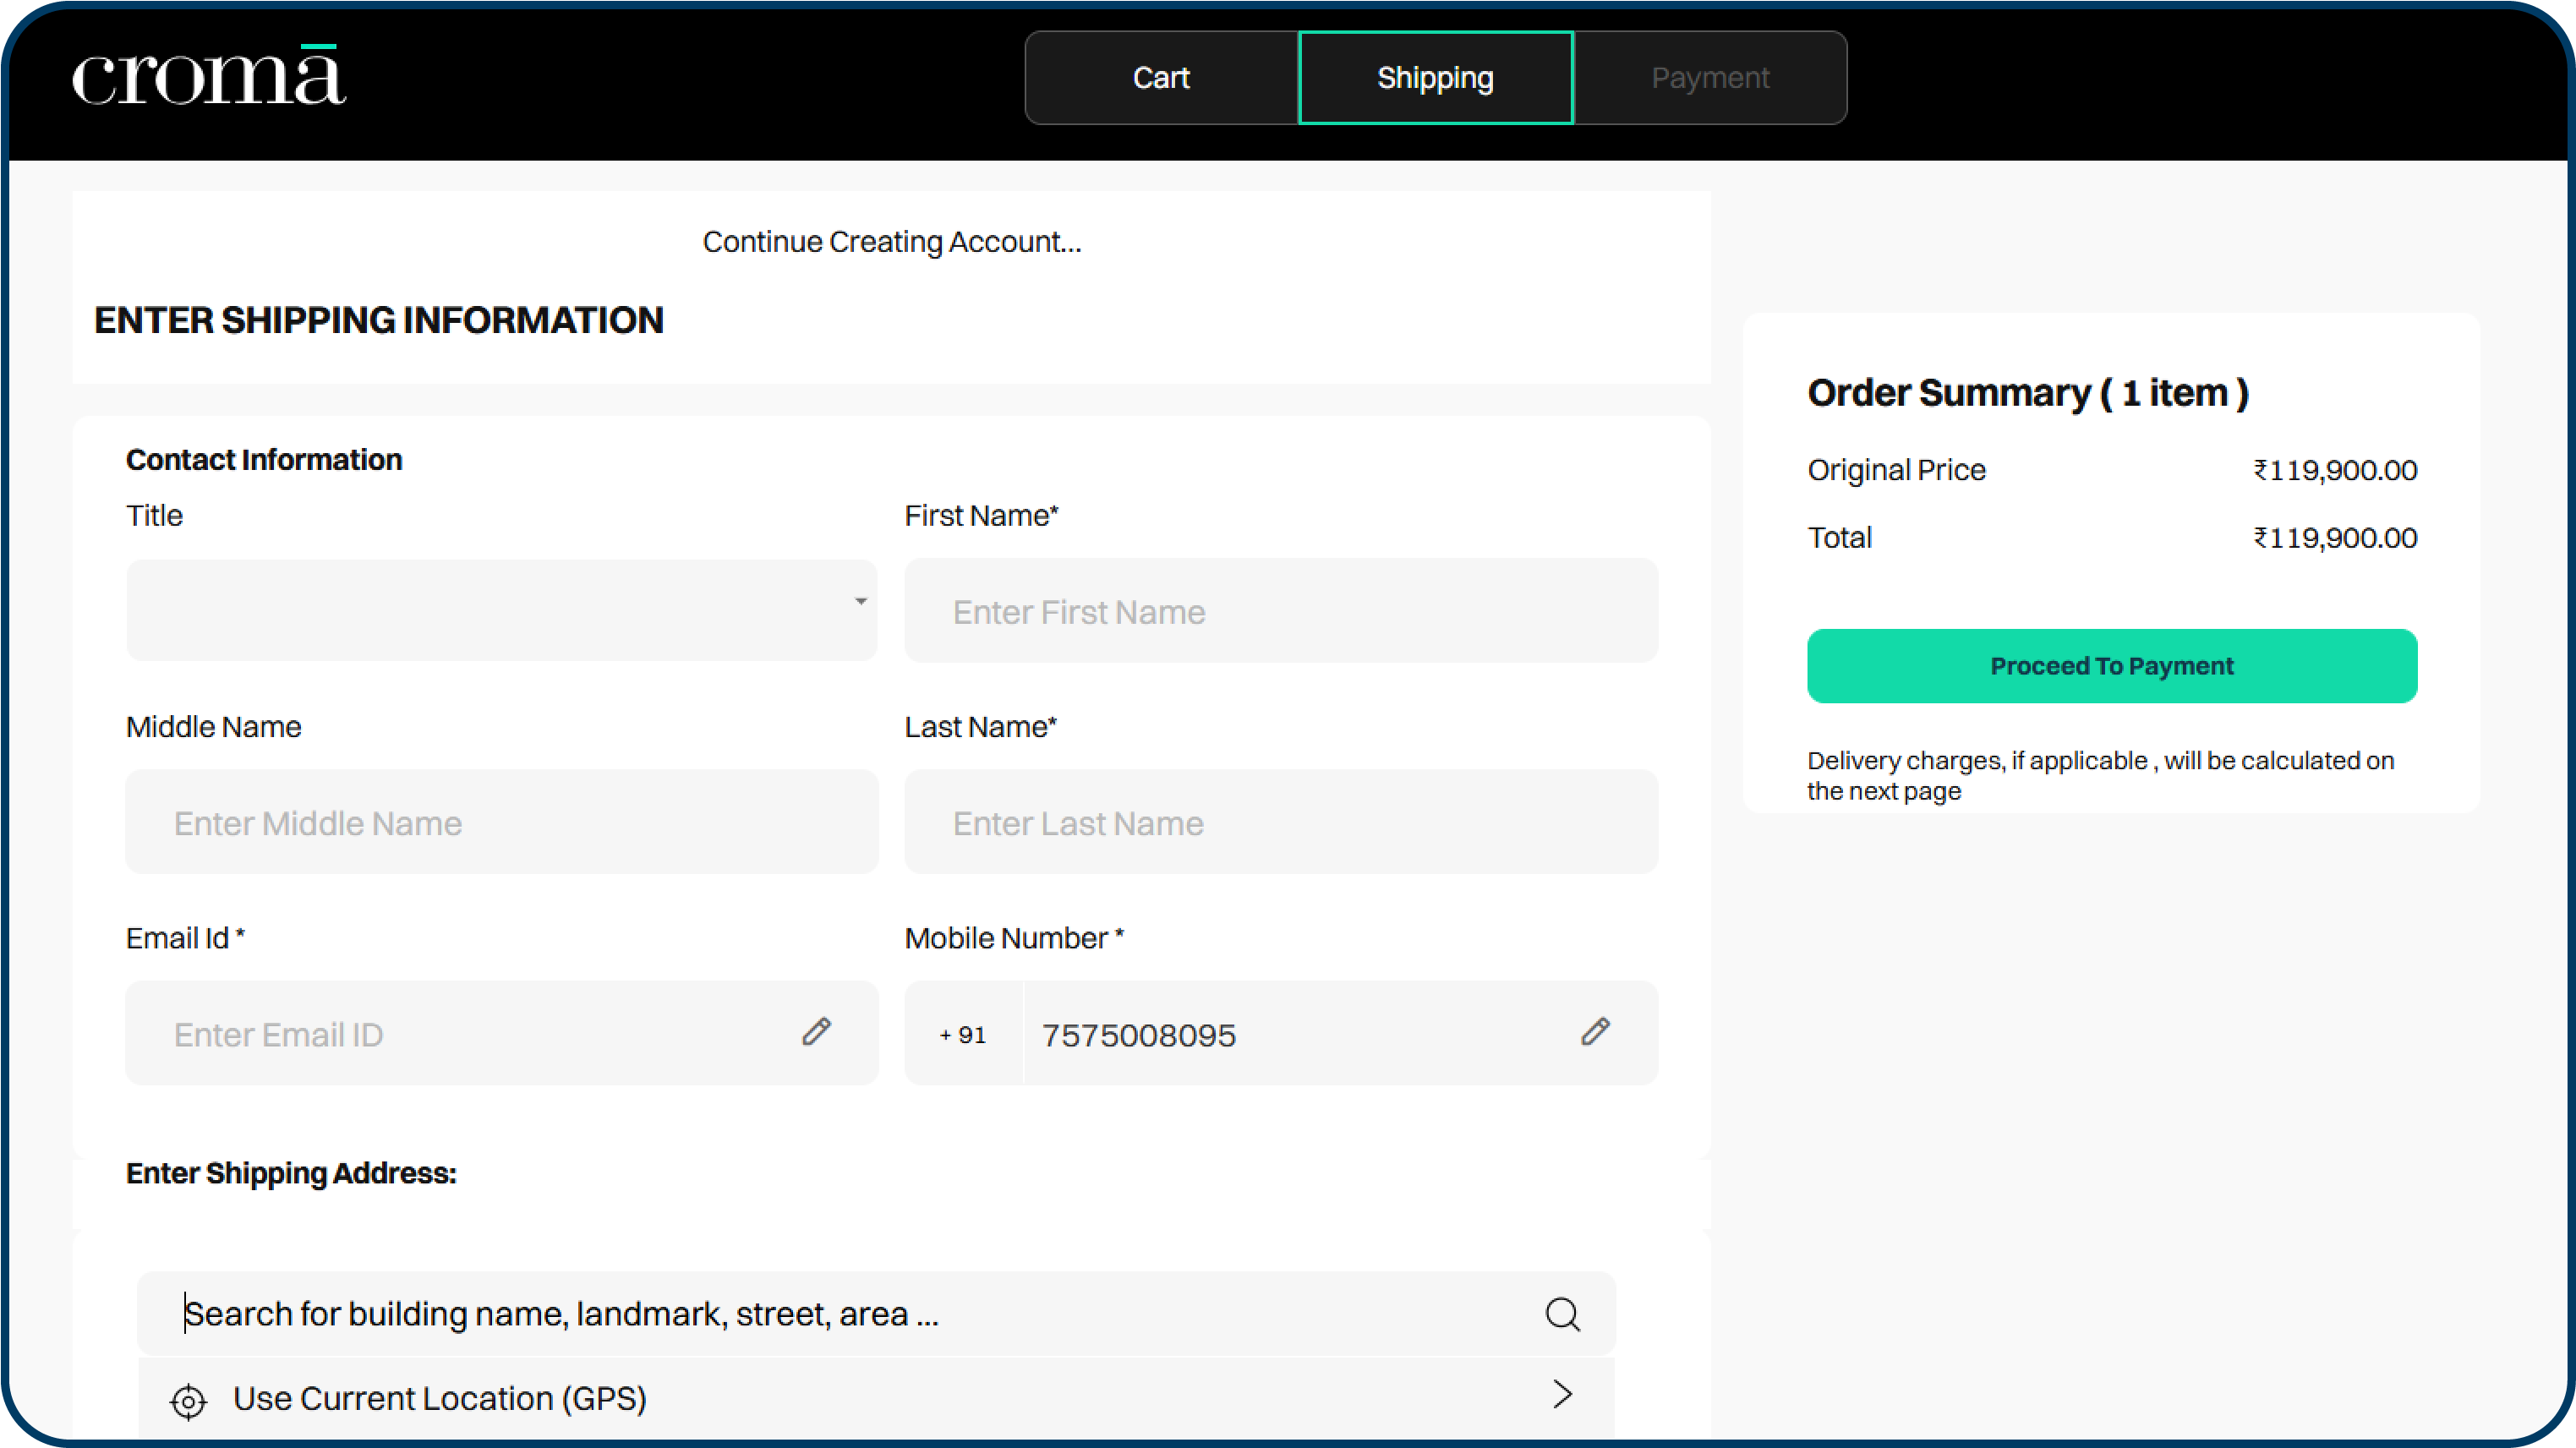Switch to the Cart tab
Screen dimensions: 2576x1448
click(x=1160, y=77)
